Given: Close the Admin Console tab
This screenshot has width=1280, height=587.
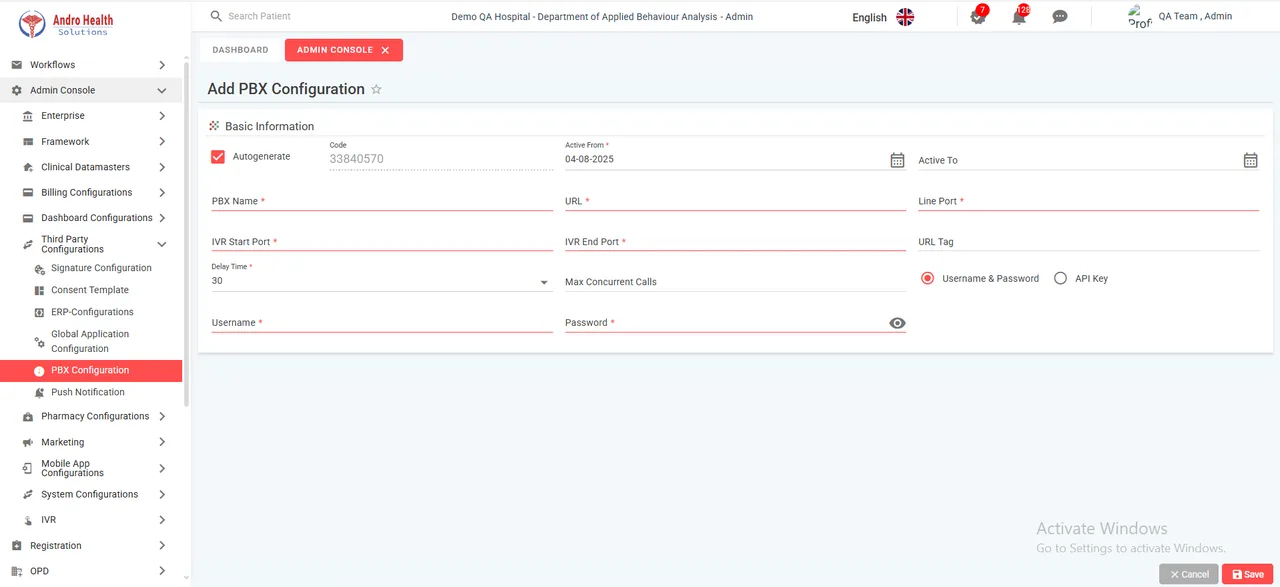Looking at the screenshot, I should (x=385, y=50).
